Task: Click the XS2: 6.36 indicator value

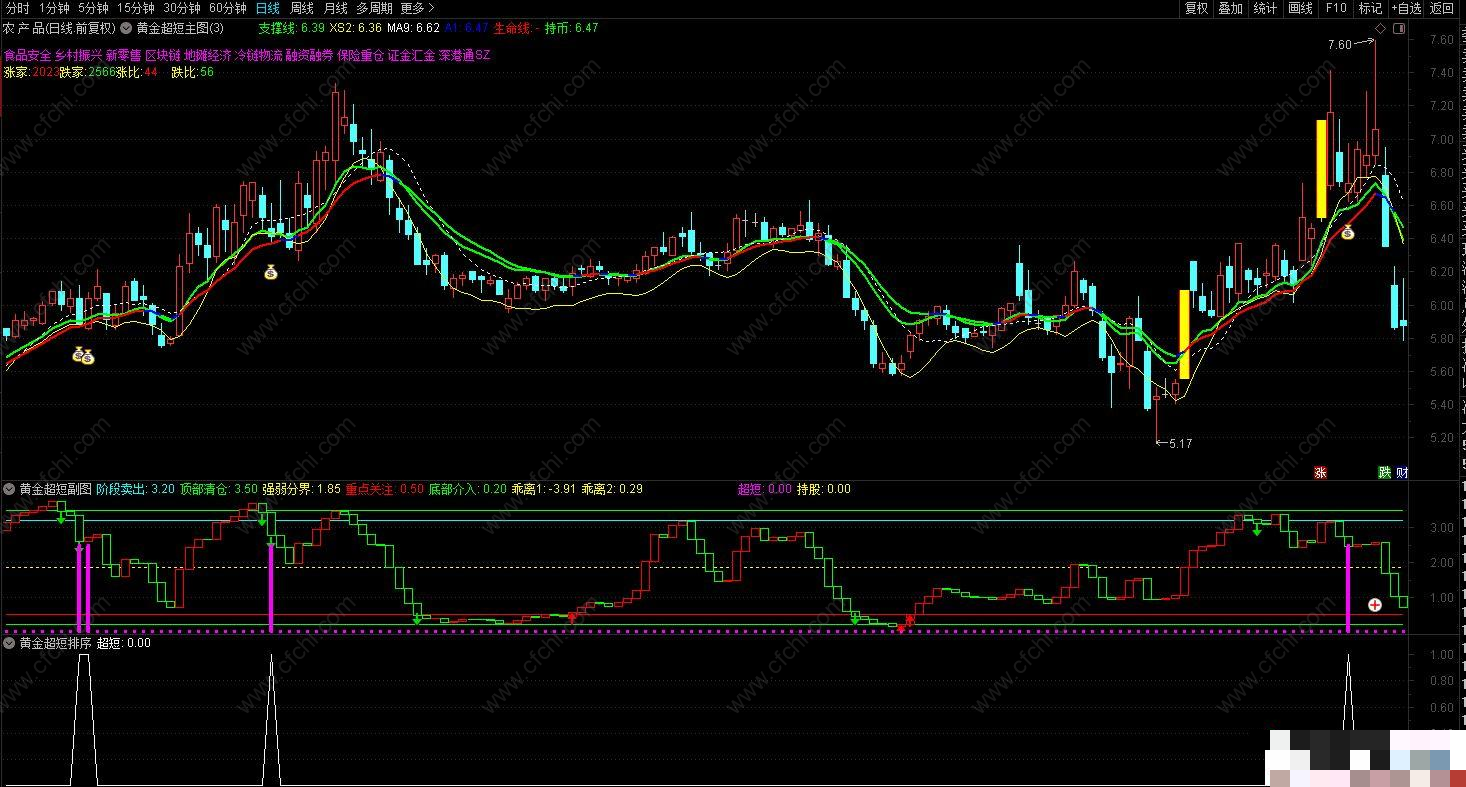Action: coord(355,28)
